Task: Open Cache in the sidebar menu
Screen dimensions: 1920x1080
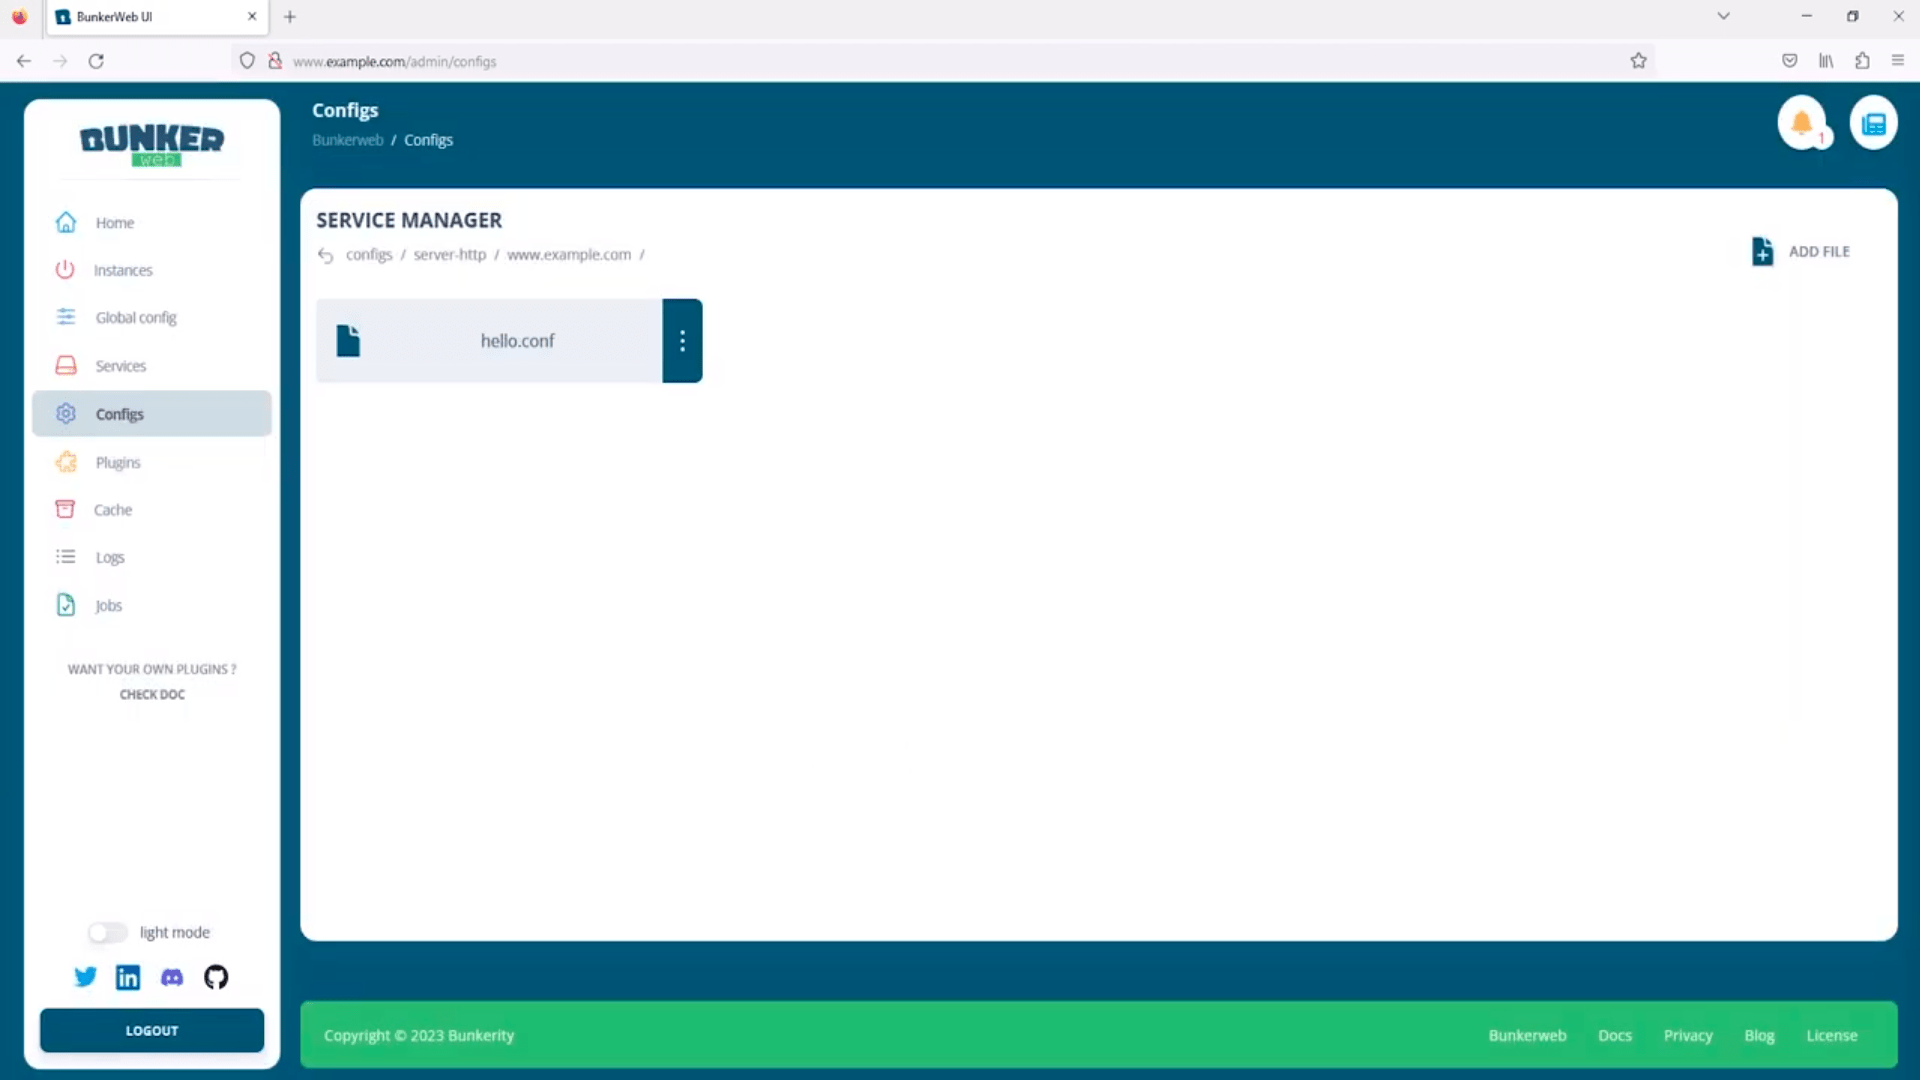Action: tap(152, 509)
